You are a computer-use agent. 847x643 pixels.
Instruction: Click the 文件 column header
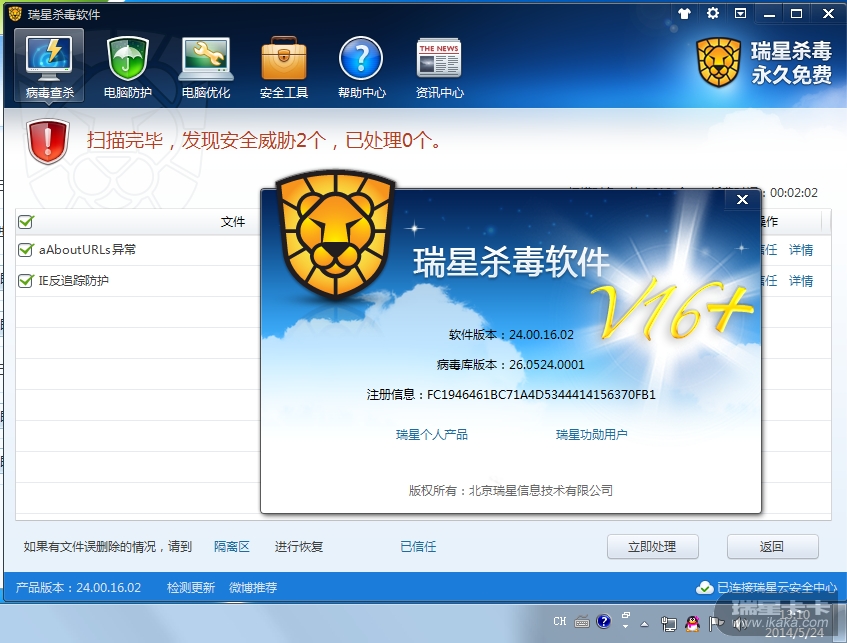(233, 222)
